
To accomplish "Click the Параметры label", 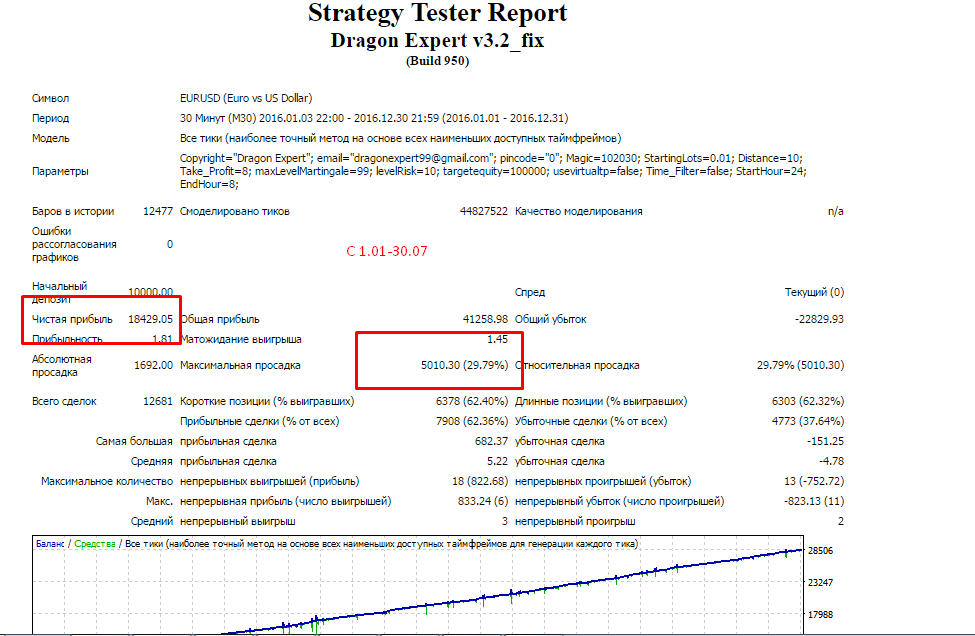I will [x=60, y=171].
